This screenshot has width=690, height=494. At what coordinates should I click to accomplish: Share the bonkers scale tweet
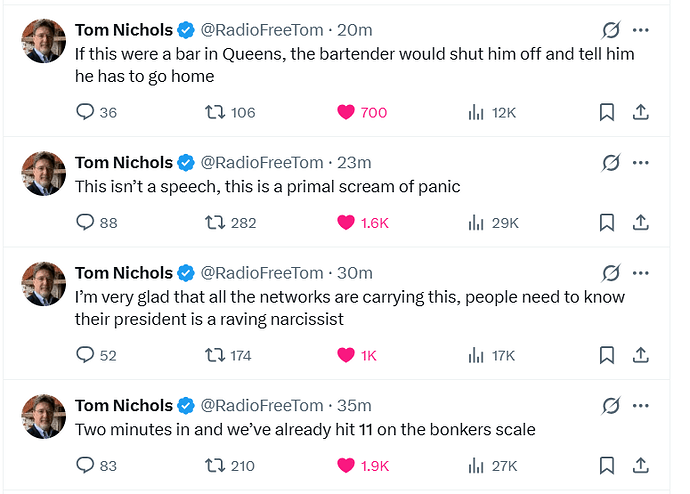[x=641, y=465]
